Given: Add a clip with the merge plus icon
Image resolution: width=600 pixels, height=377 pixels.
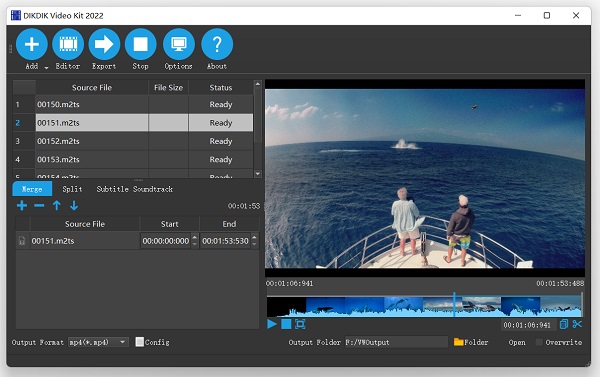Looking at the screenshot, I should (22, 206).
